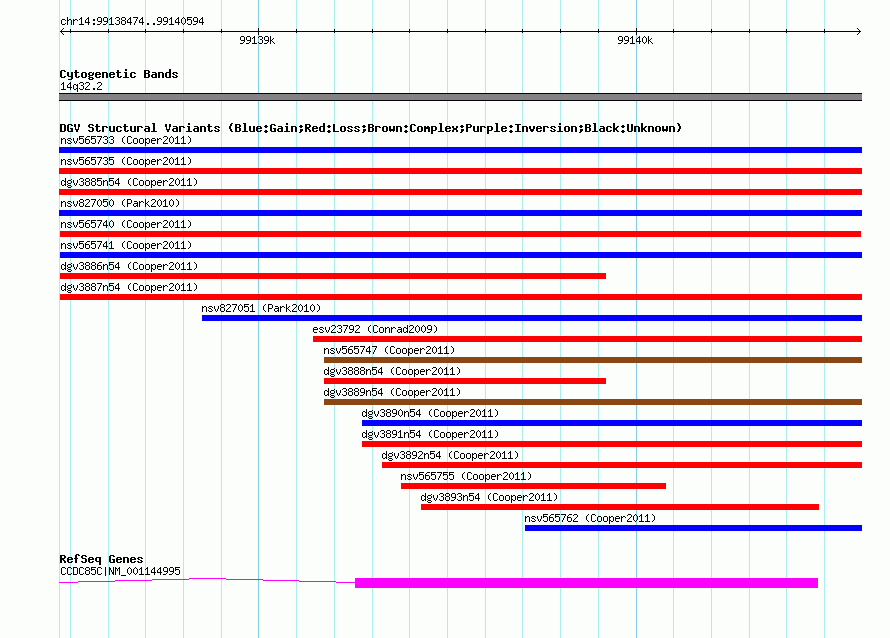
Task: Click the DGV Structural Variants track title
Action: click(x=370, y=128)
